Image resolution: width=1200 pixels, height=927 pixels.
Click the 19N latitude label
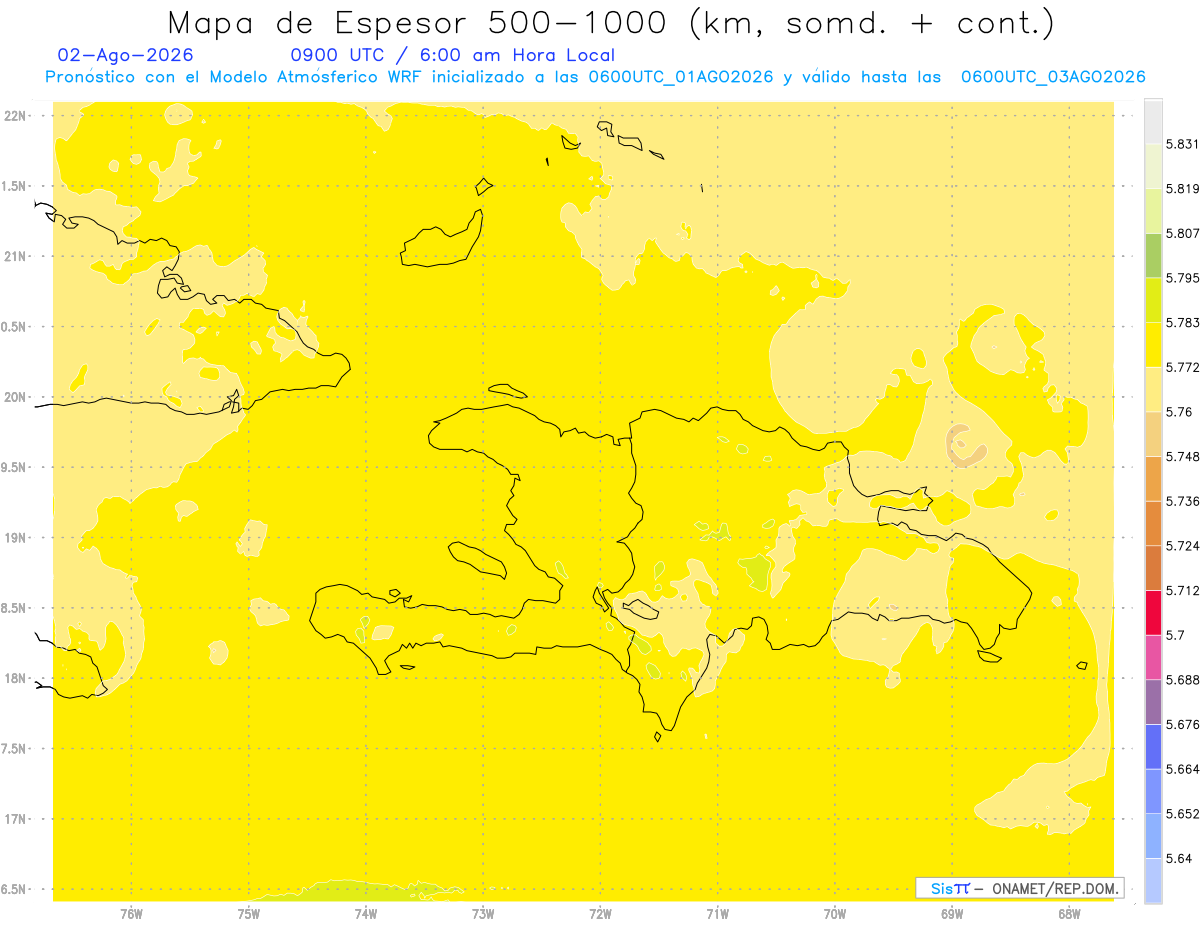pos(16,538)
